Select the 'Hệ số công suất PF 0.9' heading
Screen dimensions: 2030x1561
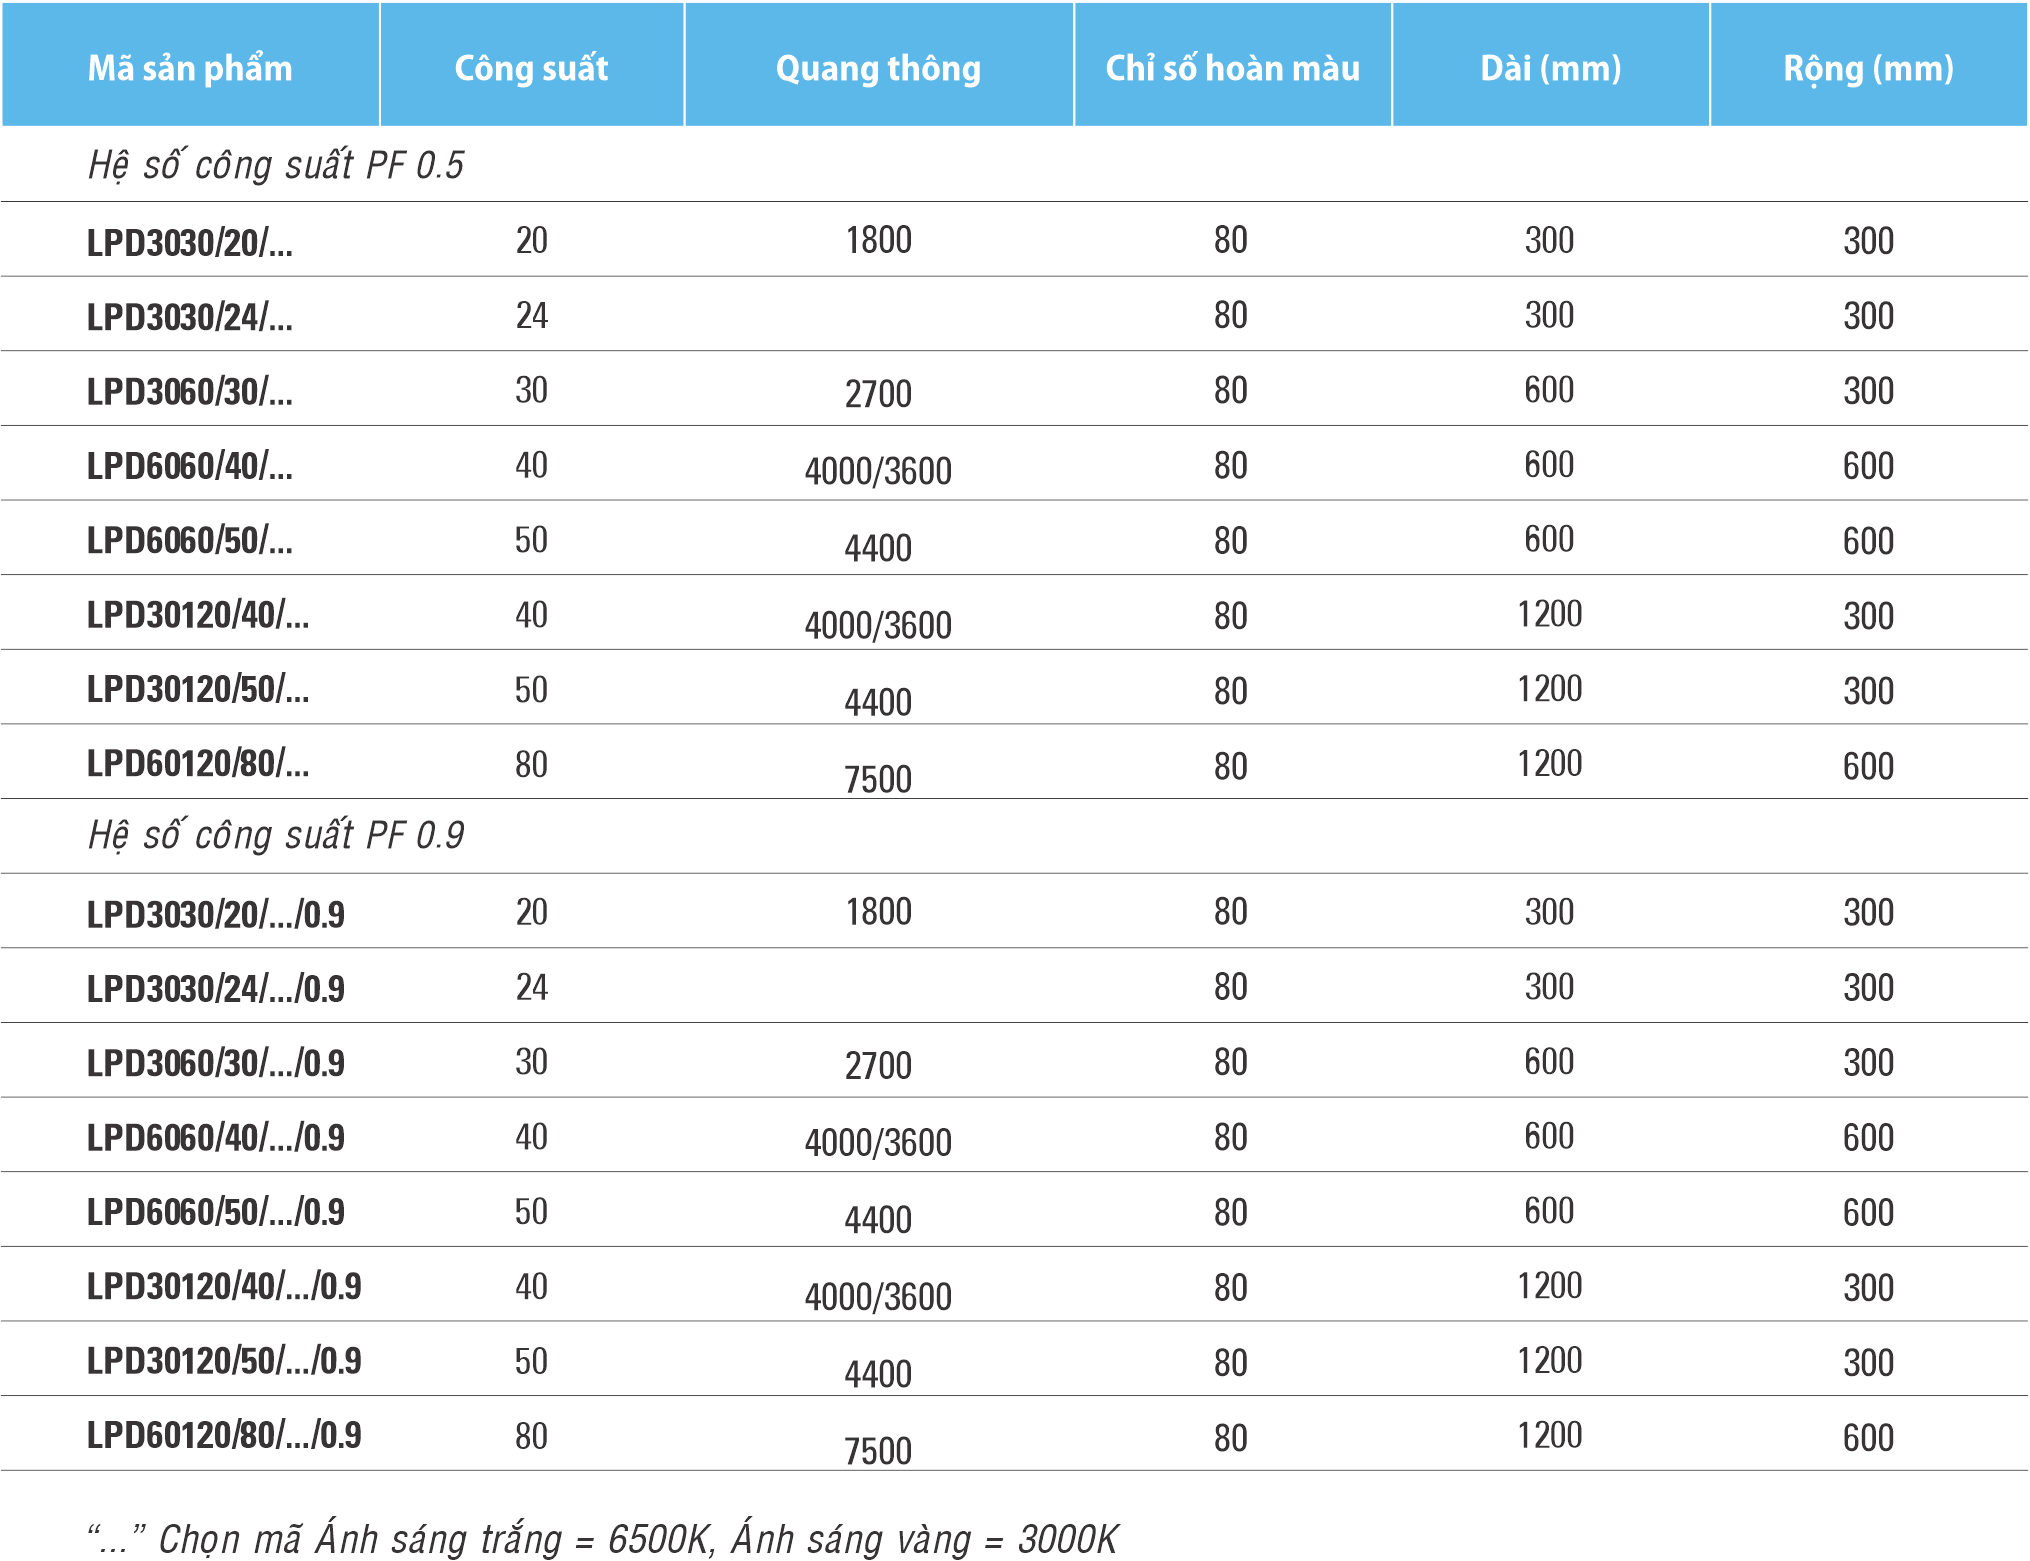click(276, 835)
